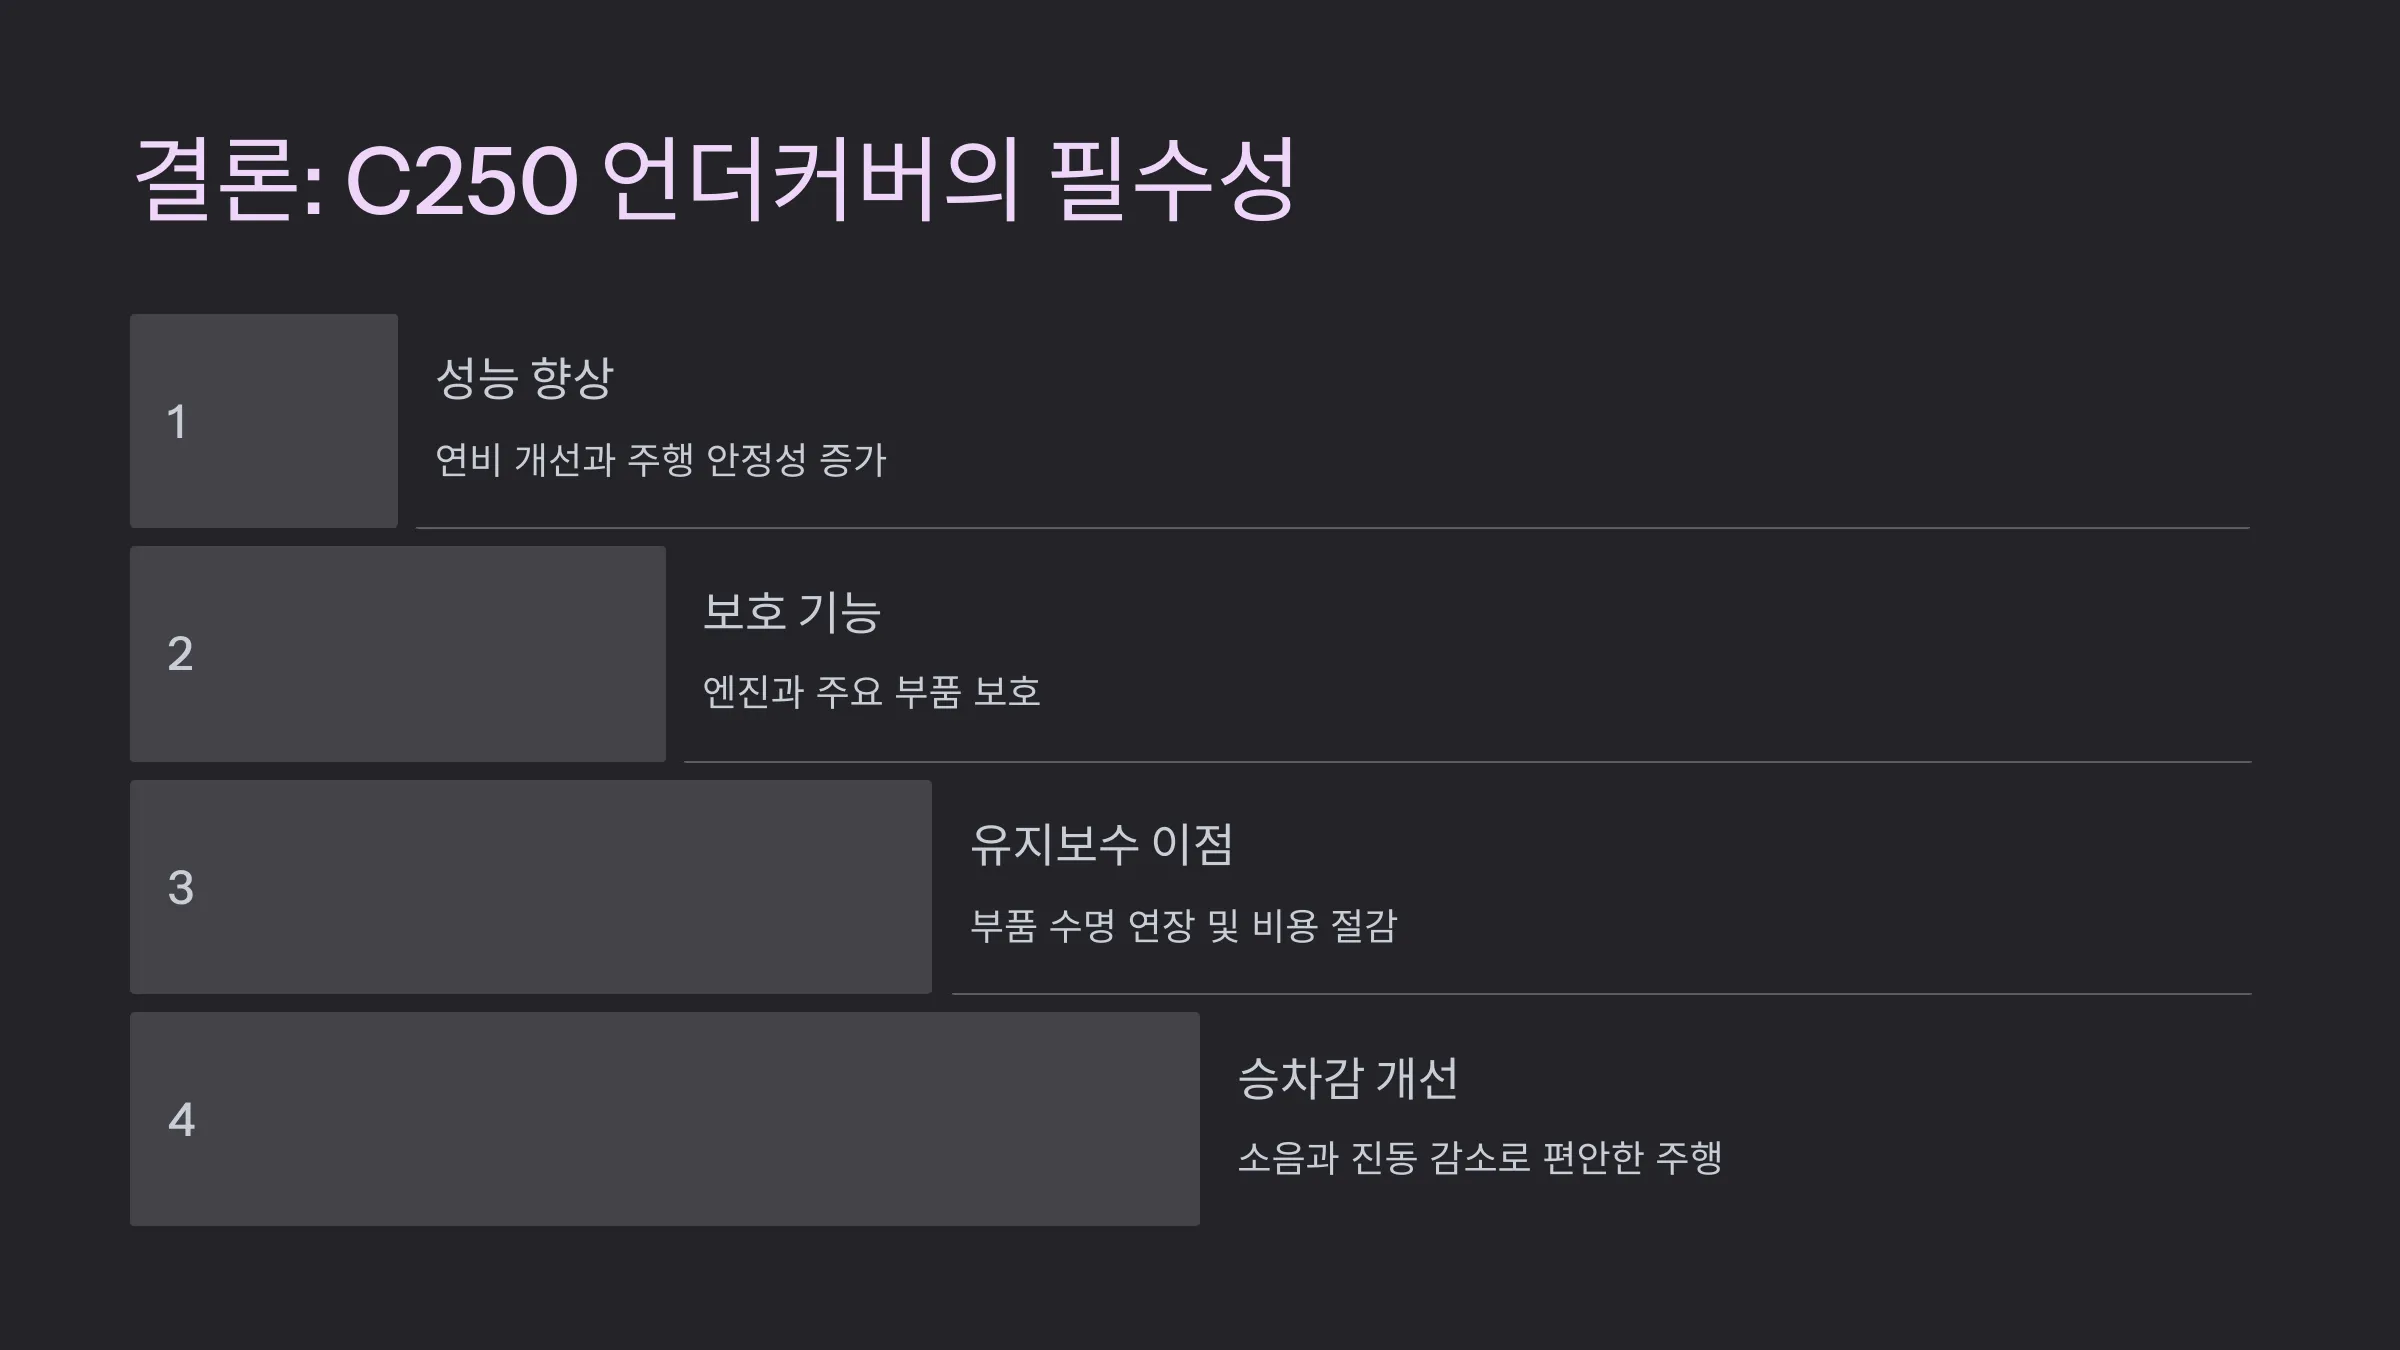The width and height of the screenshot is (2400, 1350).
Task: Click the numbered block labeled 2
Action: click(x=398, y=654)
